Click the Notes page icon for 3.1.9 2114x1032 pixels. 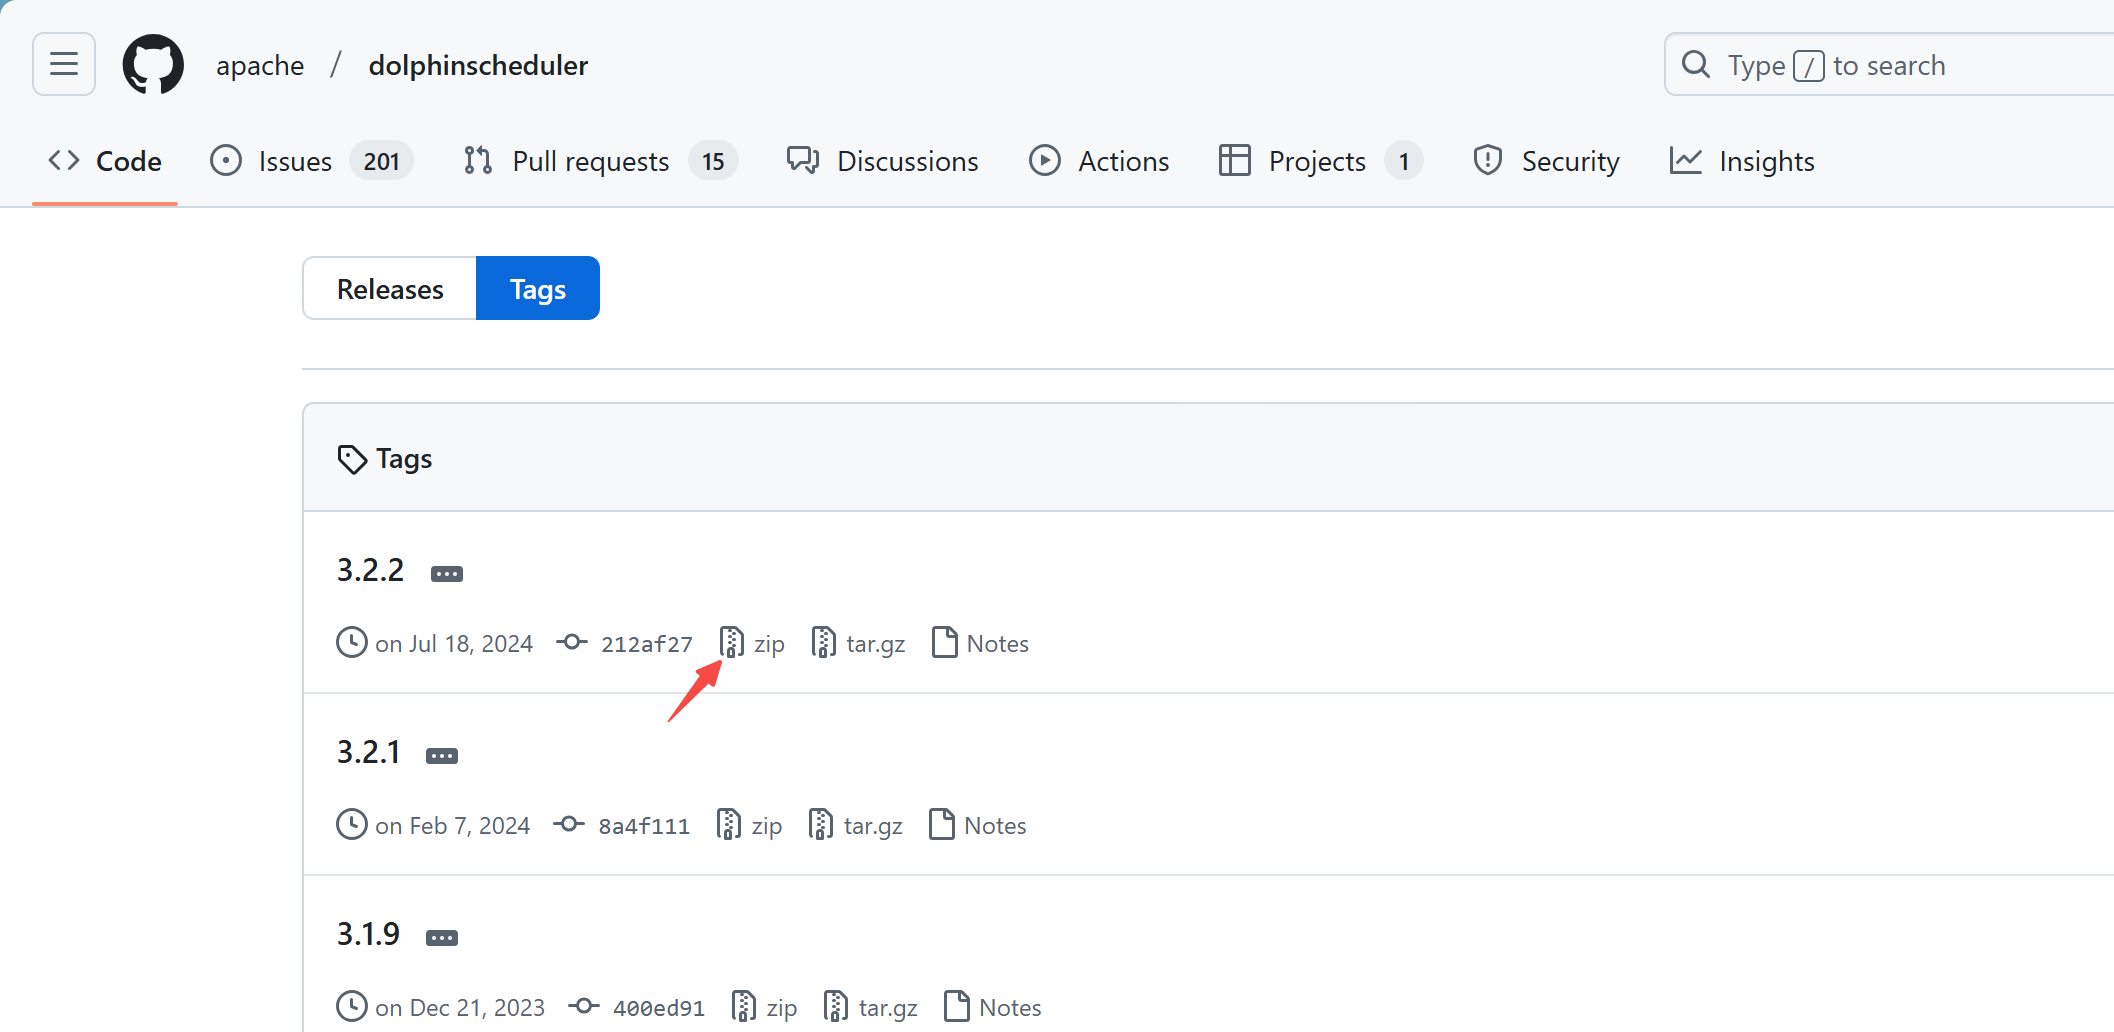[x=957, y=1007]
